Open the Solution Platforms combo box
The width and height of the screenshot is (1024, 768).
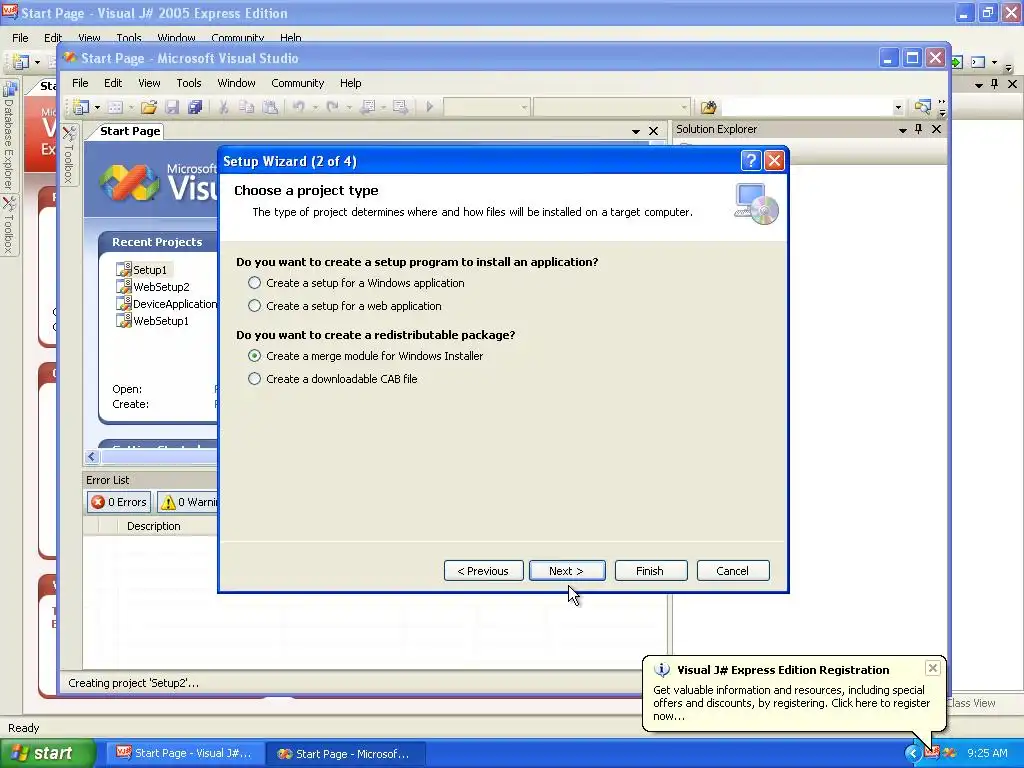611,107
